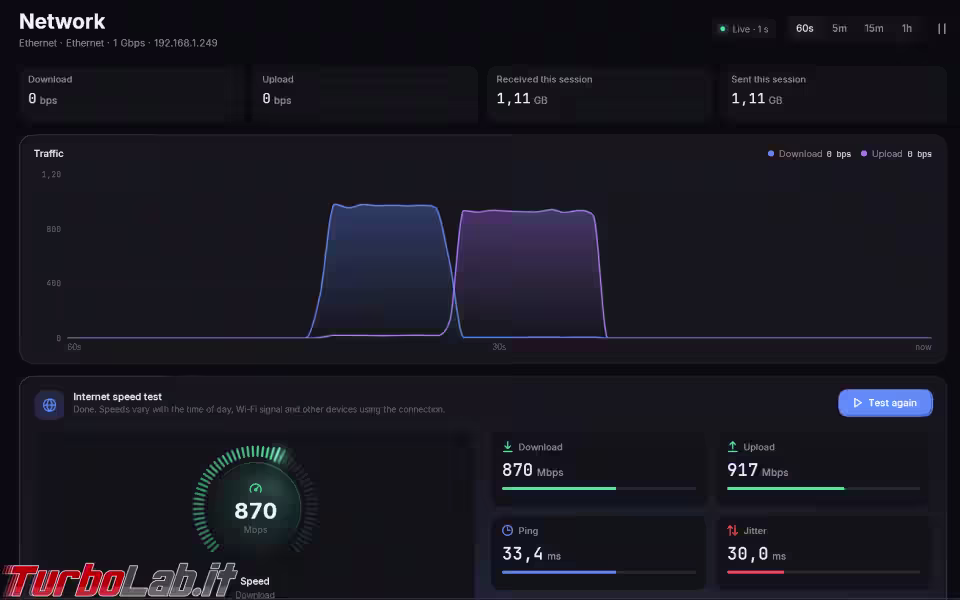Image resolution: width=960 pixels, height=600 pixels.
Task: Click the Download speed progress bar
Action: pos(599,489)
